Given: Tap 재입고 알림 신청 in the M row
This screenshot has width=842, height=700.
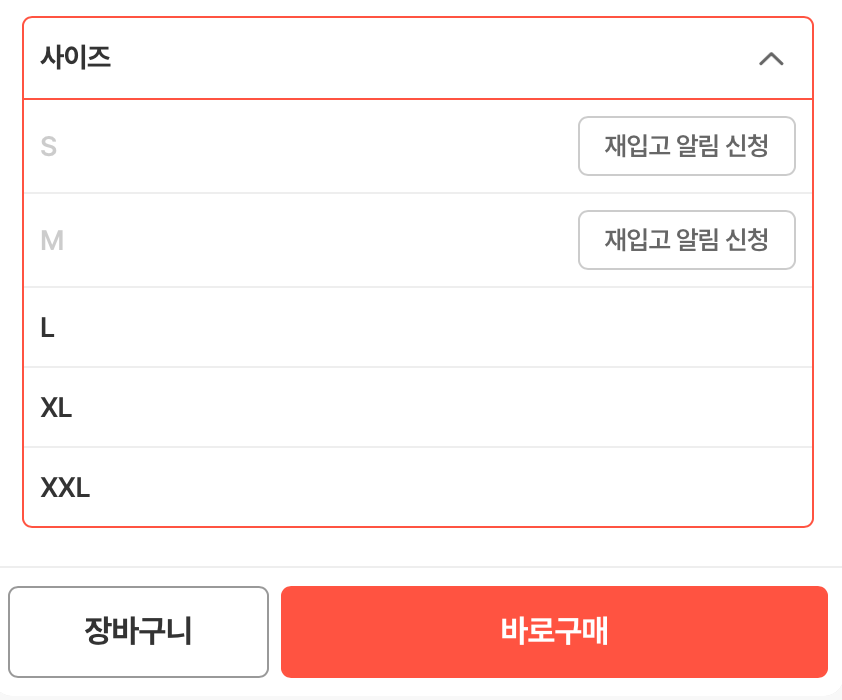Looking at the screenshot, I should (686, 240).
